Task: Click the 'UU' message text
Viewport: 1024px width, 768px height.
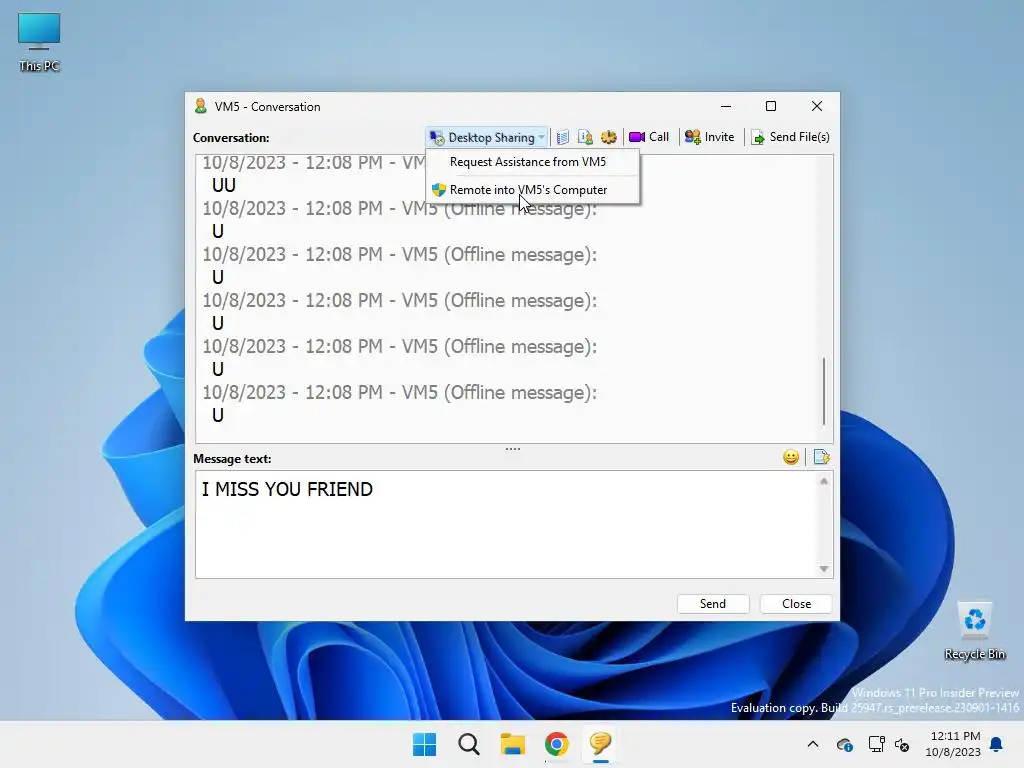Action: point(224,185)
